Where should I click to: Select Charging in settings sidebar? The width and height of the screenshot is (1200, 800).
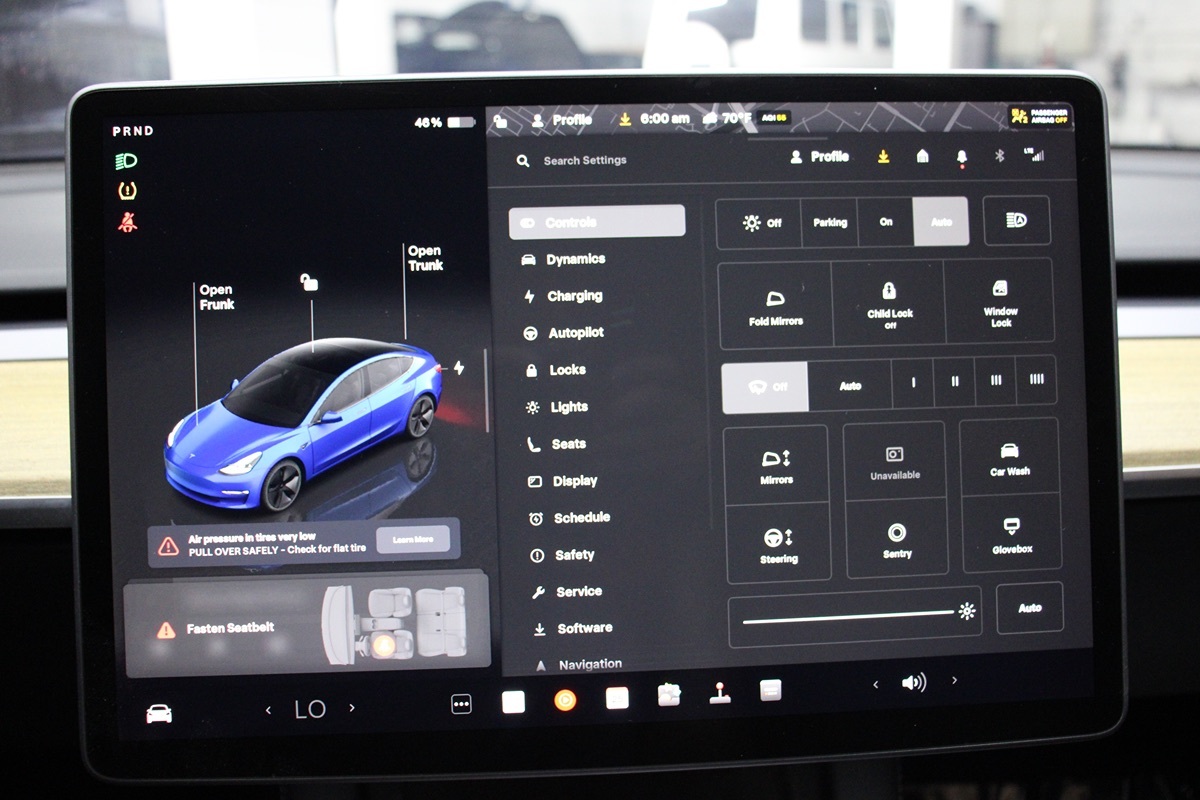[x=574, y=296]
